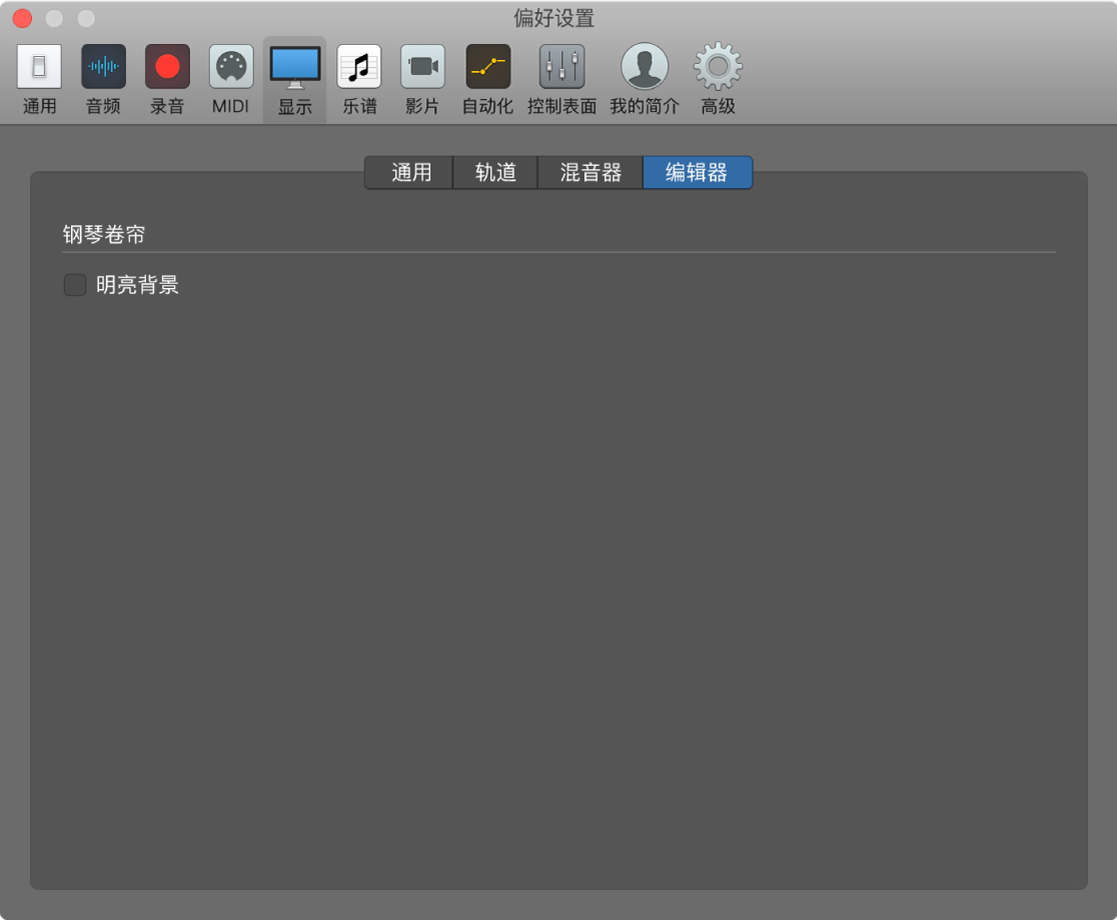Enable the 明亮背景 checkbox
Image resolution: width=1117 pixels, height=920 pixels.
tap(75, 285)
